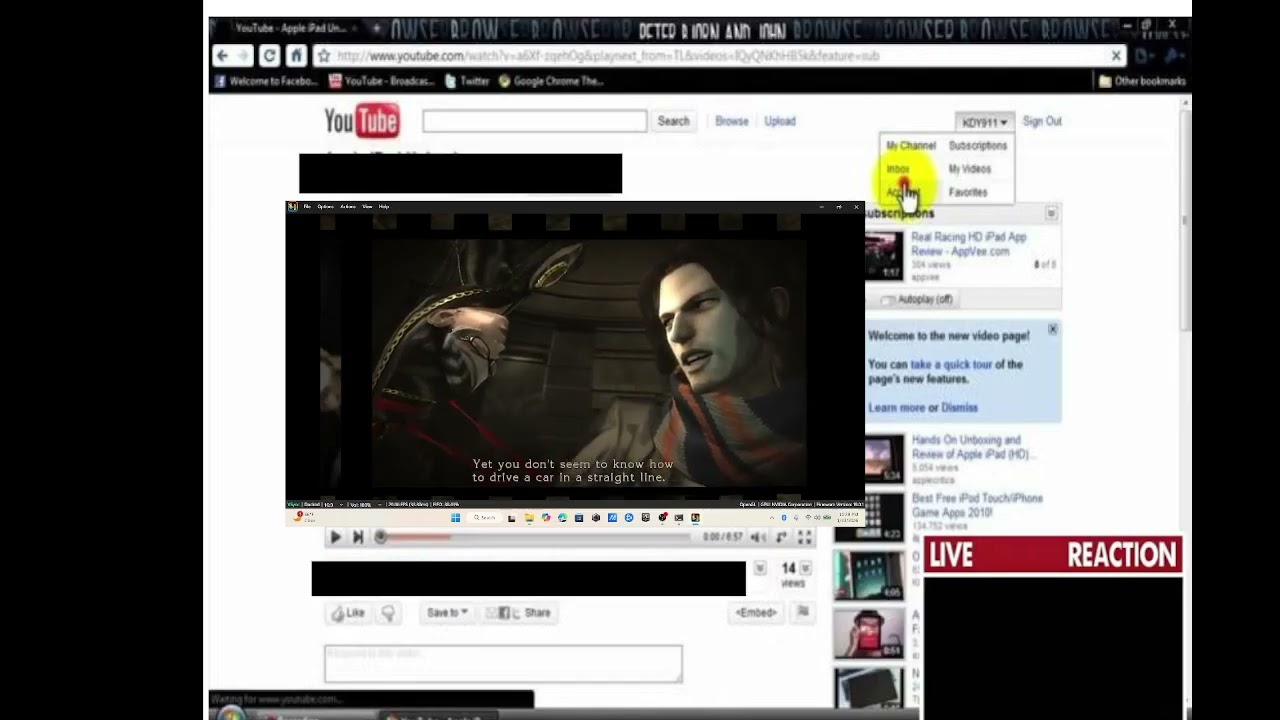Open the emulator Help menu

click(384, 207)
